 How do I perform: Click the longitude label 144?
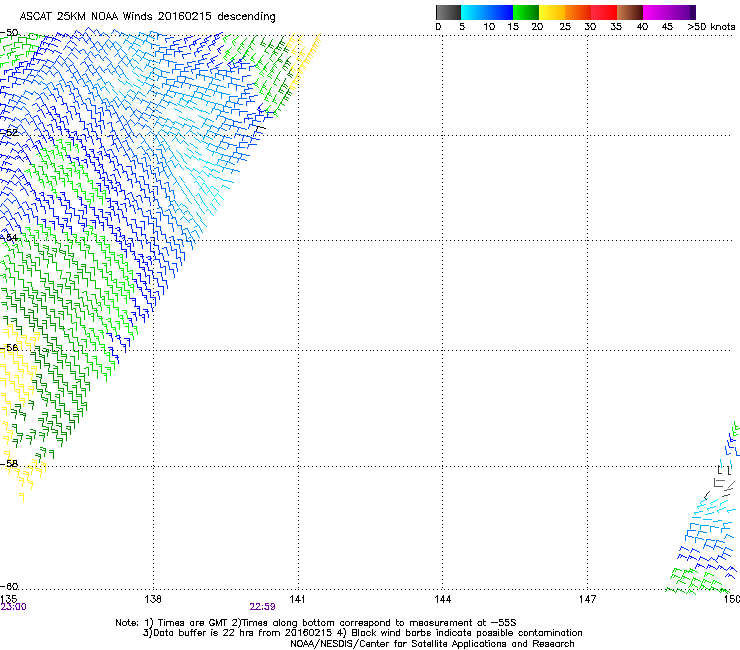coord(442,599)
